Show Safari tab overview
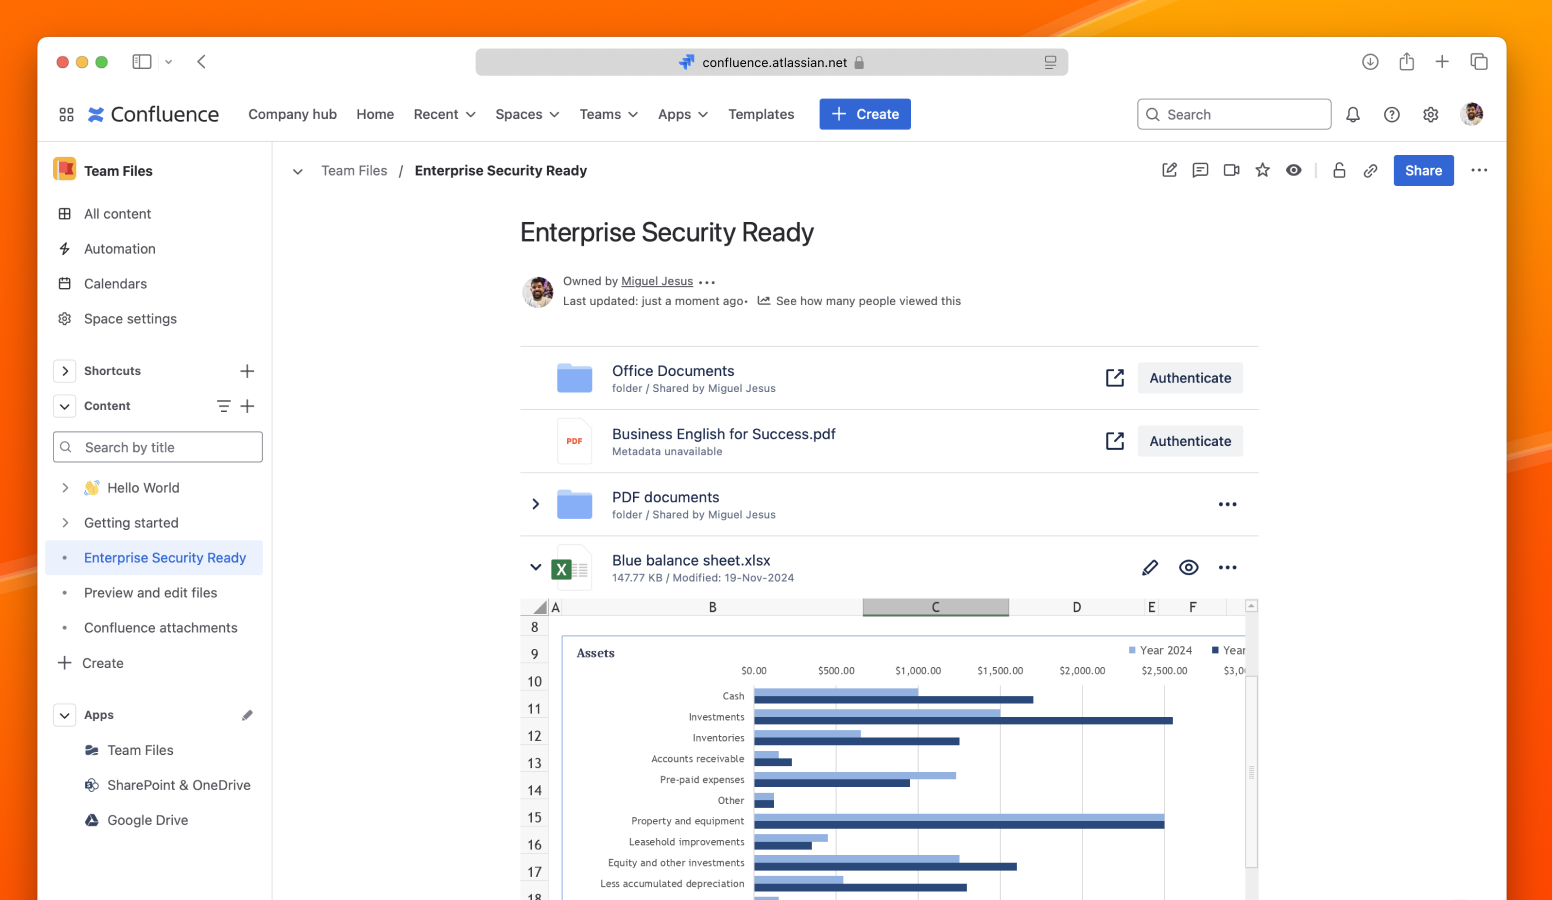The height and width of the screenshot is (900, 1552). point(1479,62)
